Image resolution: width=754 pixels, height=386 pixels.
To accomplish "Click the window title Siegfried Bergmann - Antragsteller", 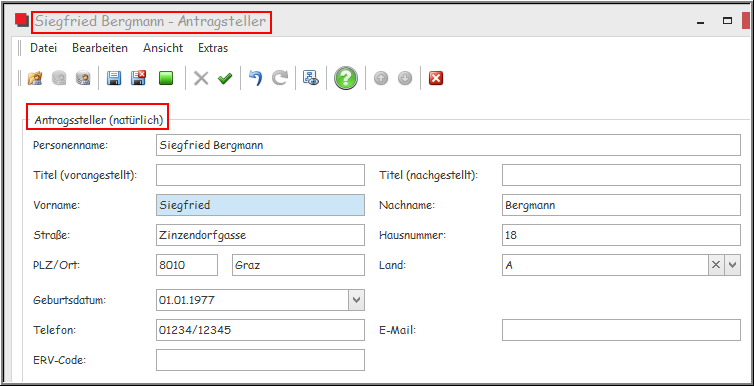I will (x=151, y=22).
